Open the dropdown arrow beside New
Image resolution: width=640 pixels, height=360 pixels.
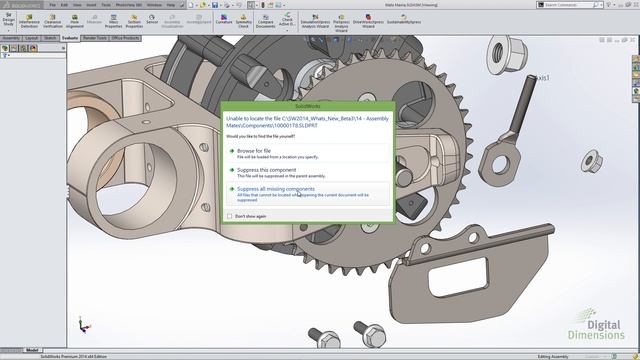point(196,5)
